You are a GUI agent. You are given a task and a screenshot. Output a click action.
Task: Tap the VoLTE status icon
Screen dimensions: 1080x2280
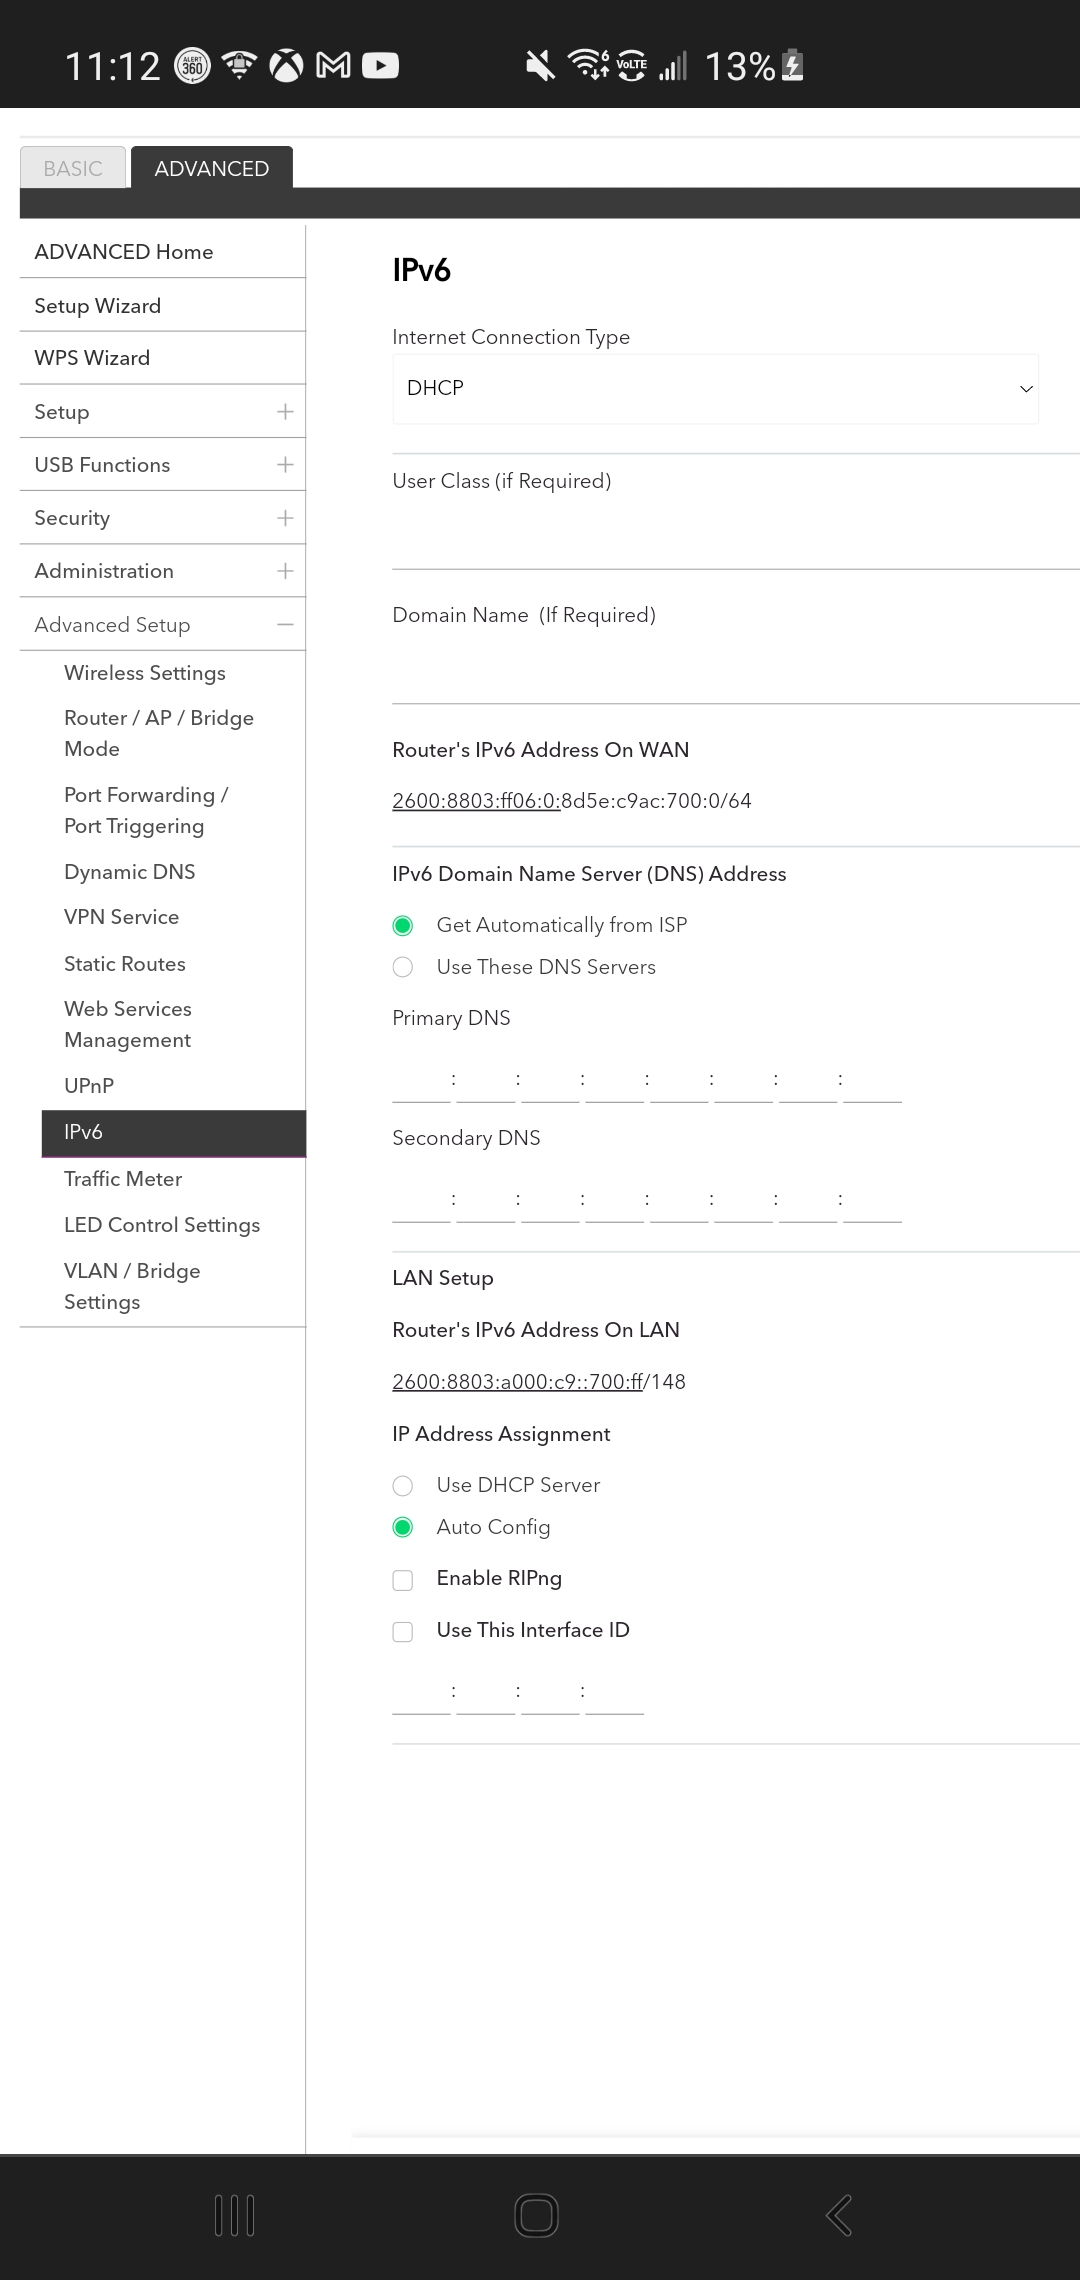(631, 66)
